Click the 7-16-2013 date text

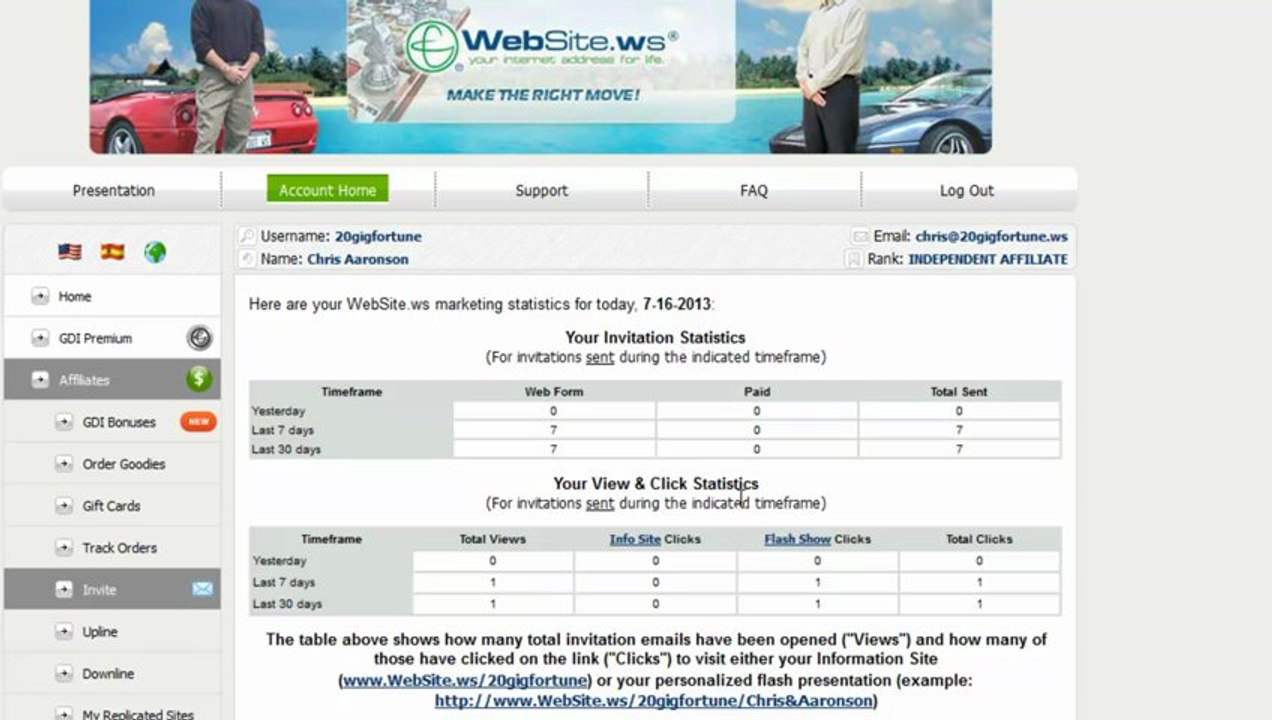coord(677,304)
